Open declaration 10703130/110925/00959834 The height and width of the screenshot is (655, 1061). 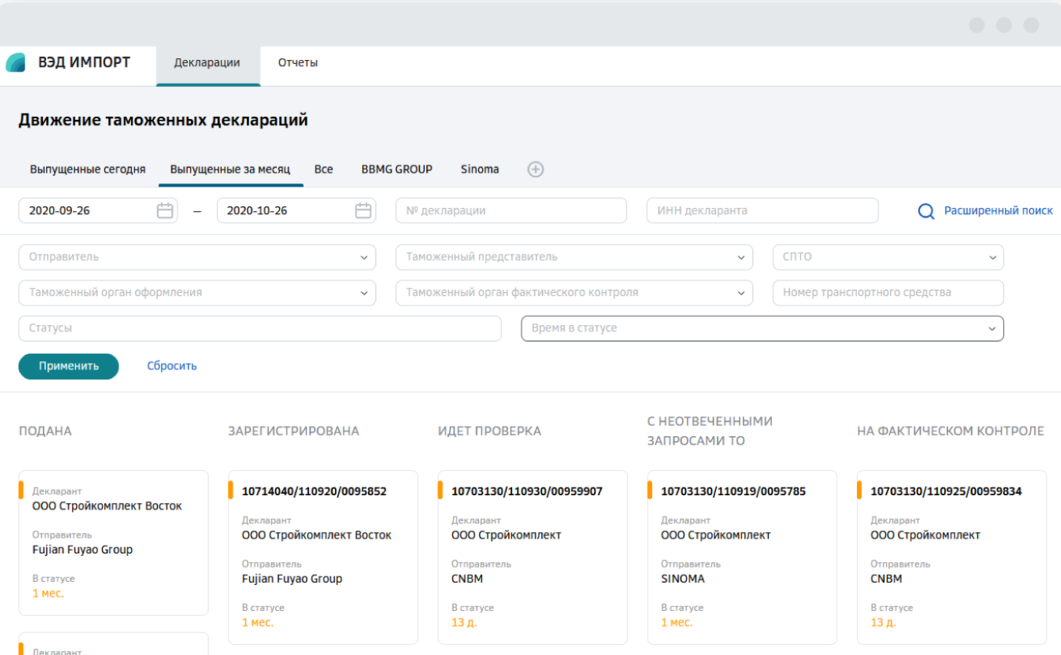(945, 491)
